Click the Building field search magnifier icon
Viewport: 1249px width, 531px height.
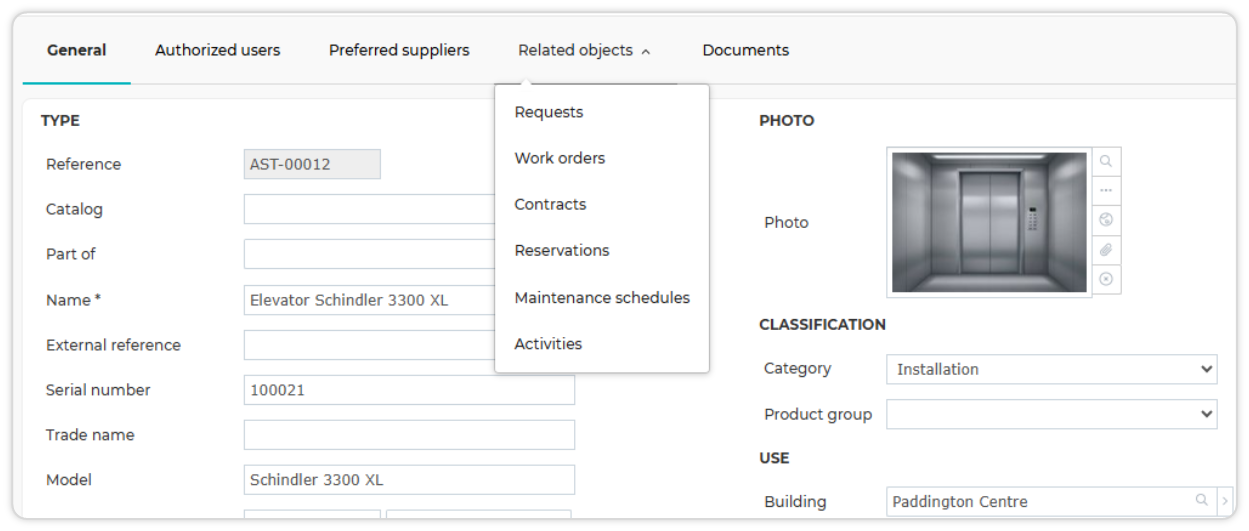(1202, 501)
